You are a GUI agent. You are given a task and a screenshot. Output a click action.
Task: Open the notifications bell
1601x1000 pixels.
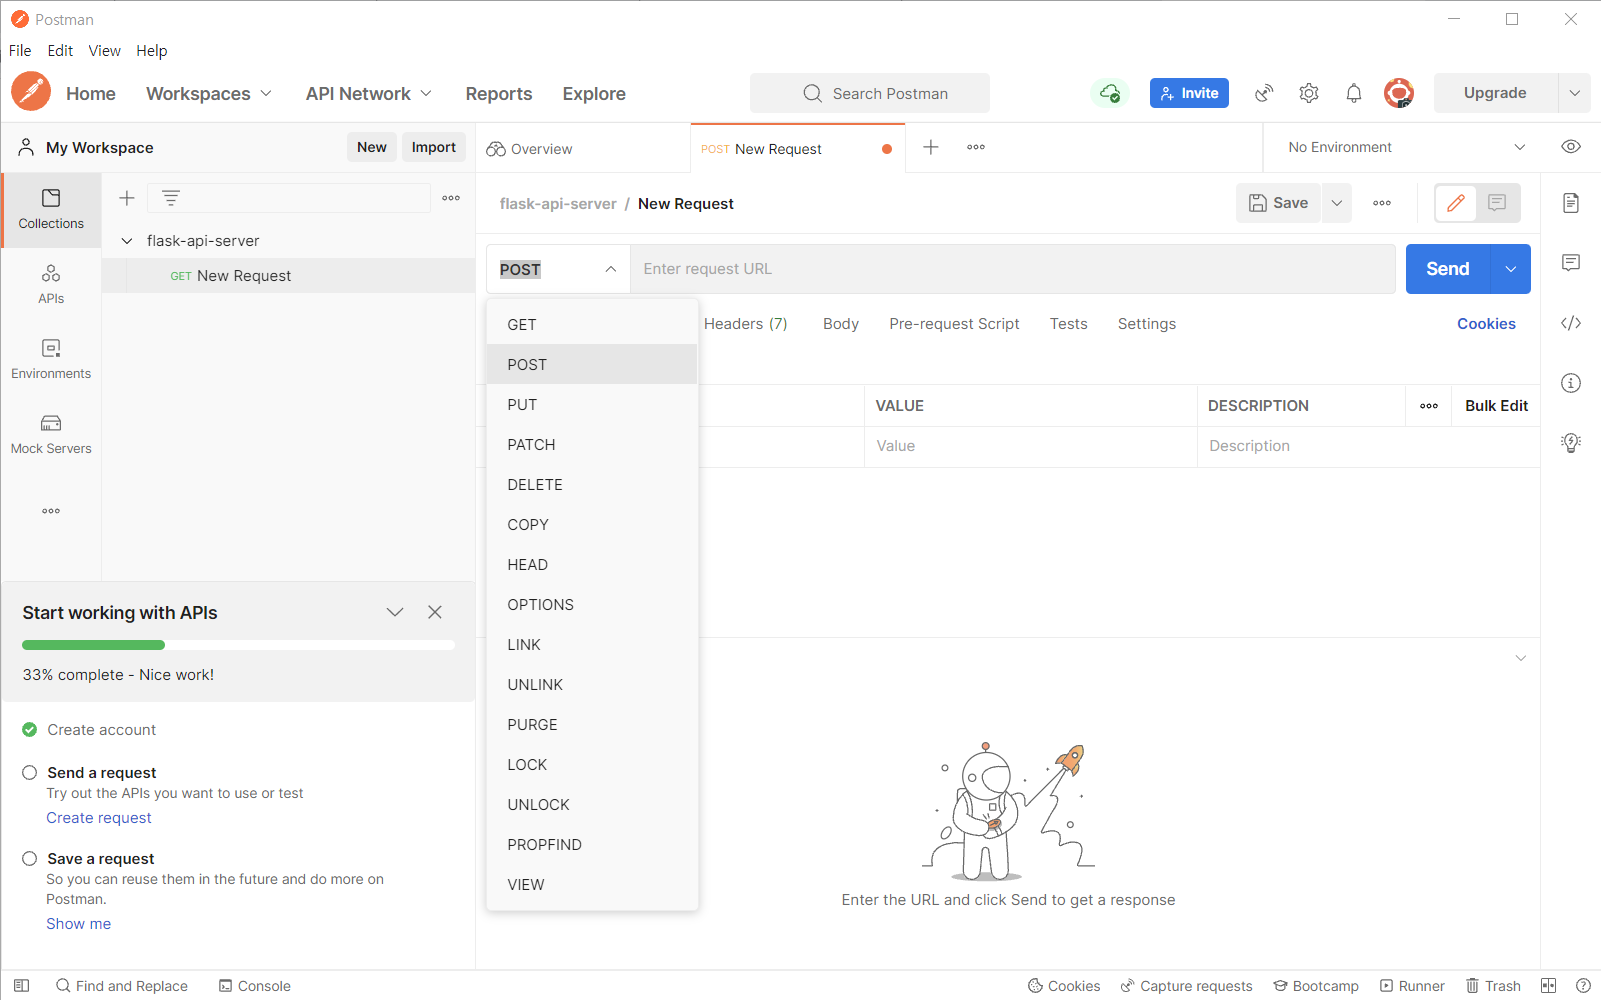1354,93
